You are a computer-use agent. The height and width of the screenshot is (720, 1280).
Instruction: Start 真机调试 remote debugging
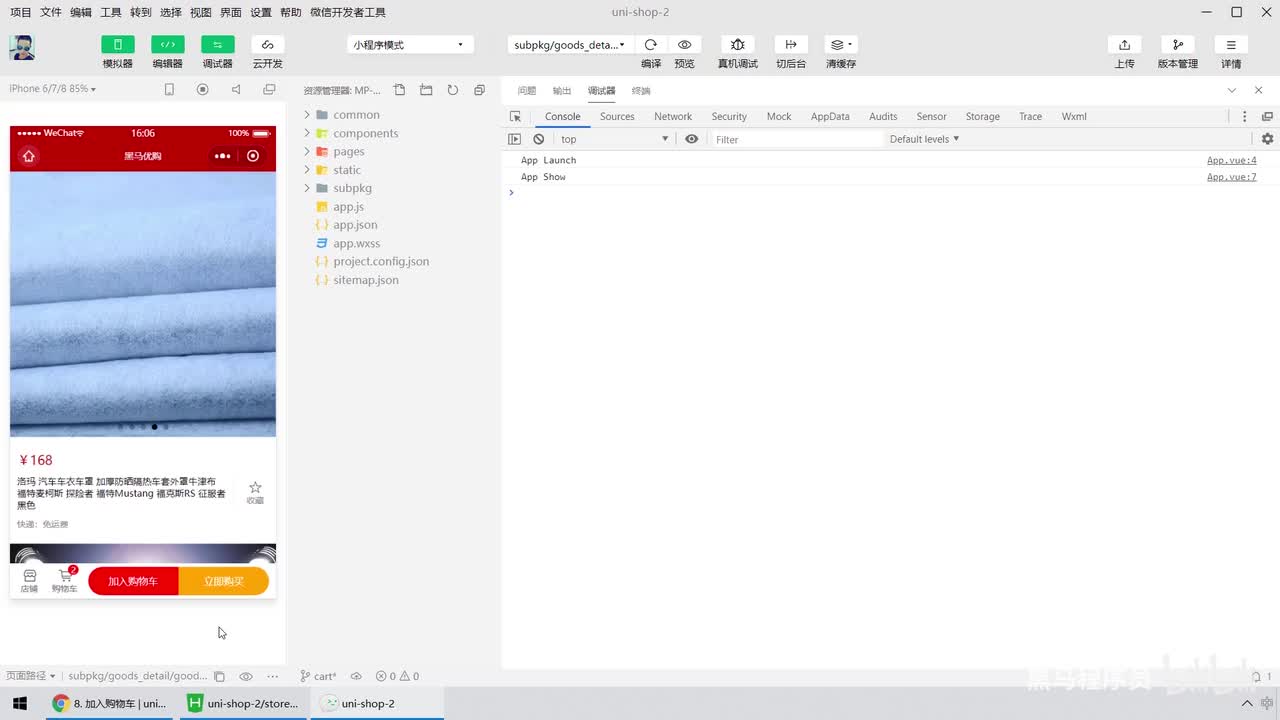coord(738,45)
